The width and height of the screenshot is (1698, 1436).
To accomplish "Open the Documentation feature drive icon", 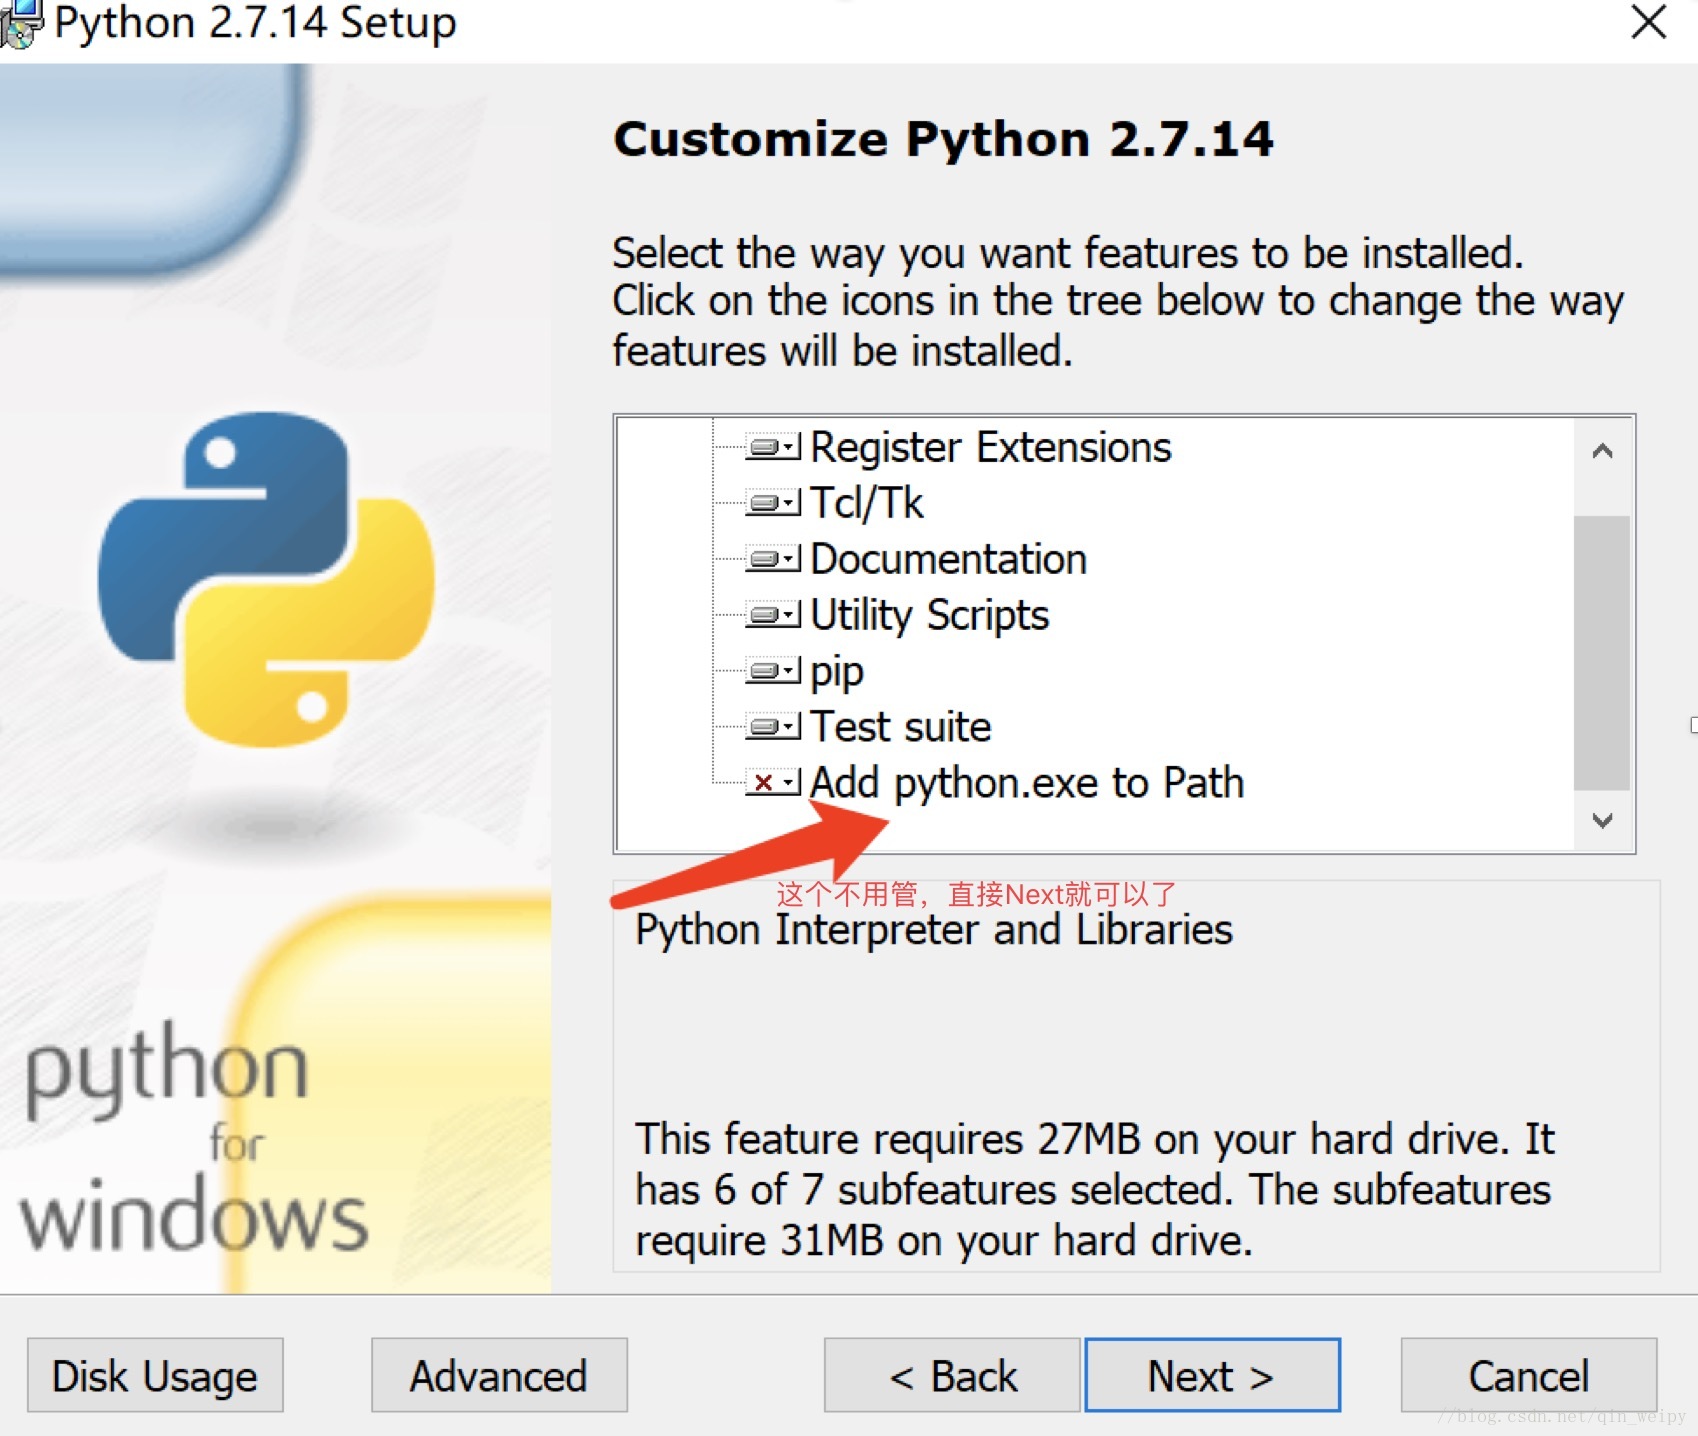I will pyautogui.click(x=773, y=559).
